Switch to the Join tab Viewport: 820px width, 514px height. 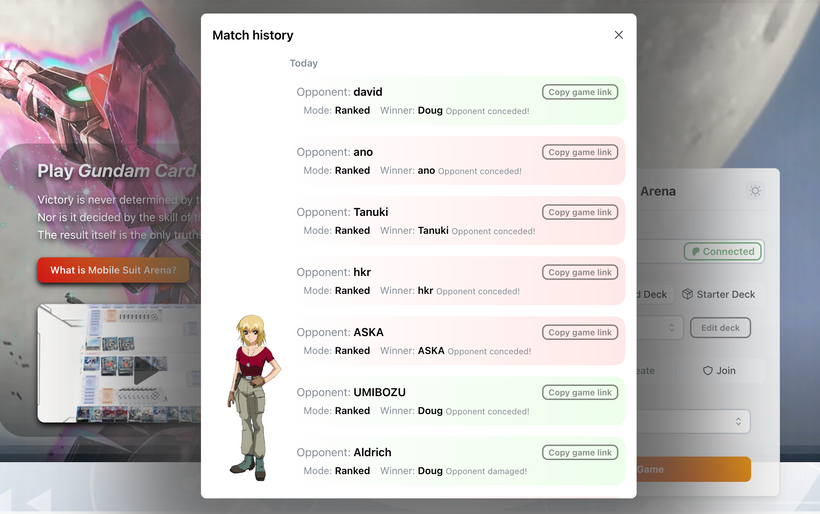click(x=719, y=370)
